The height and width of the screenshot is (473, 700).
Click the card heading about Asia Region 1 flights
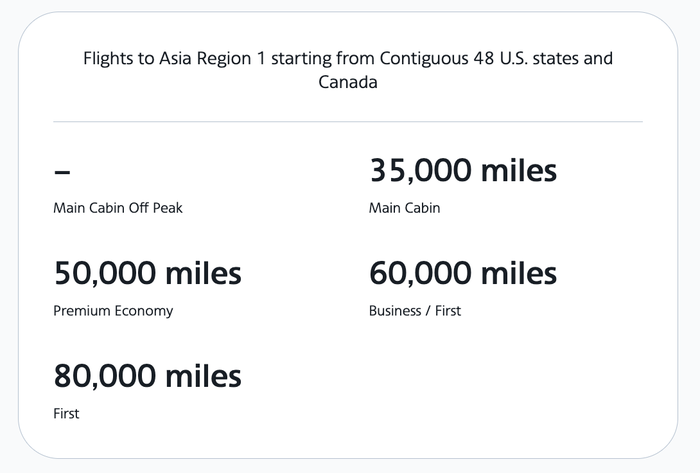click(348, 70)
